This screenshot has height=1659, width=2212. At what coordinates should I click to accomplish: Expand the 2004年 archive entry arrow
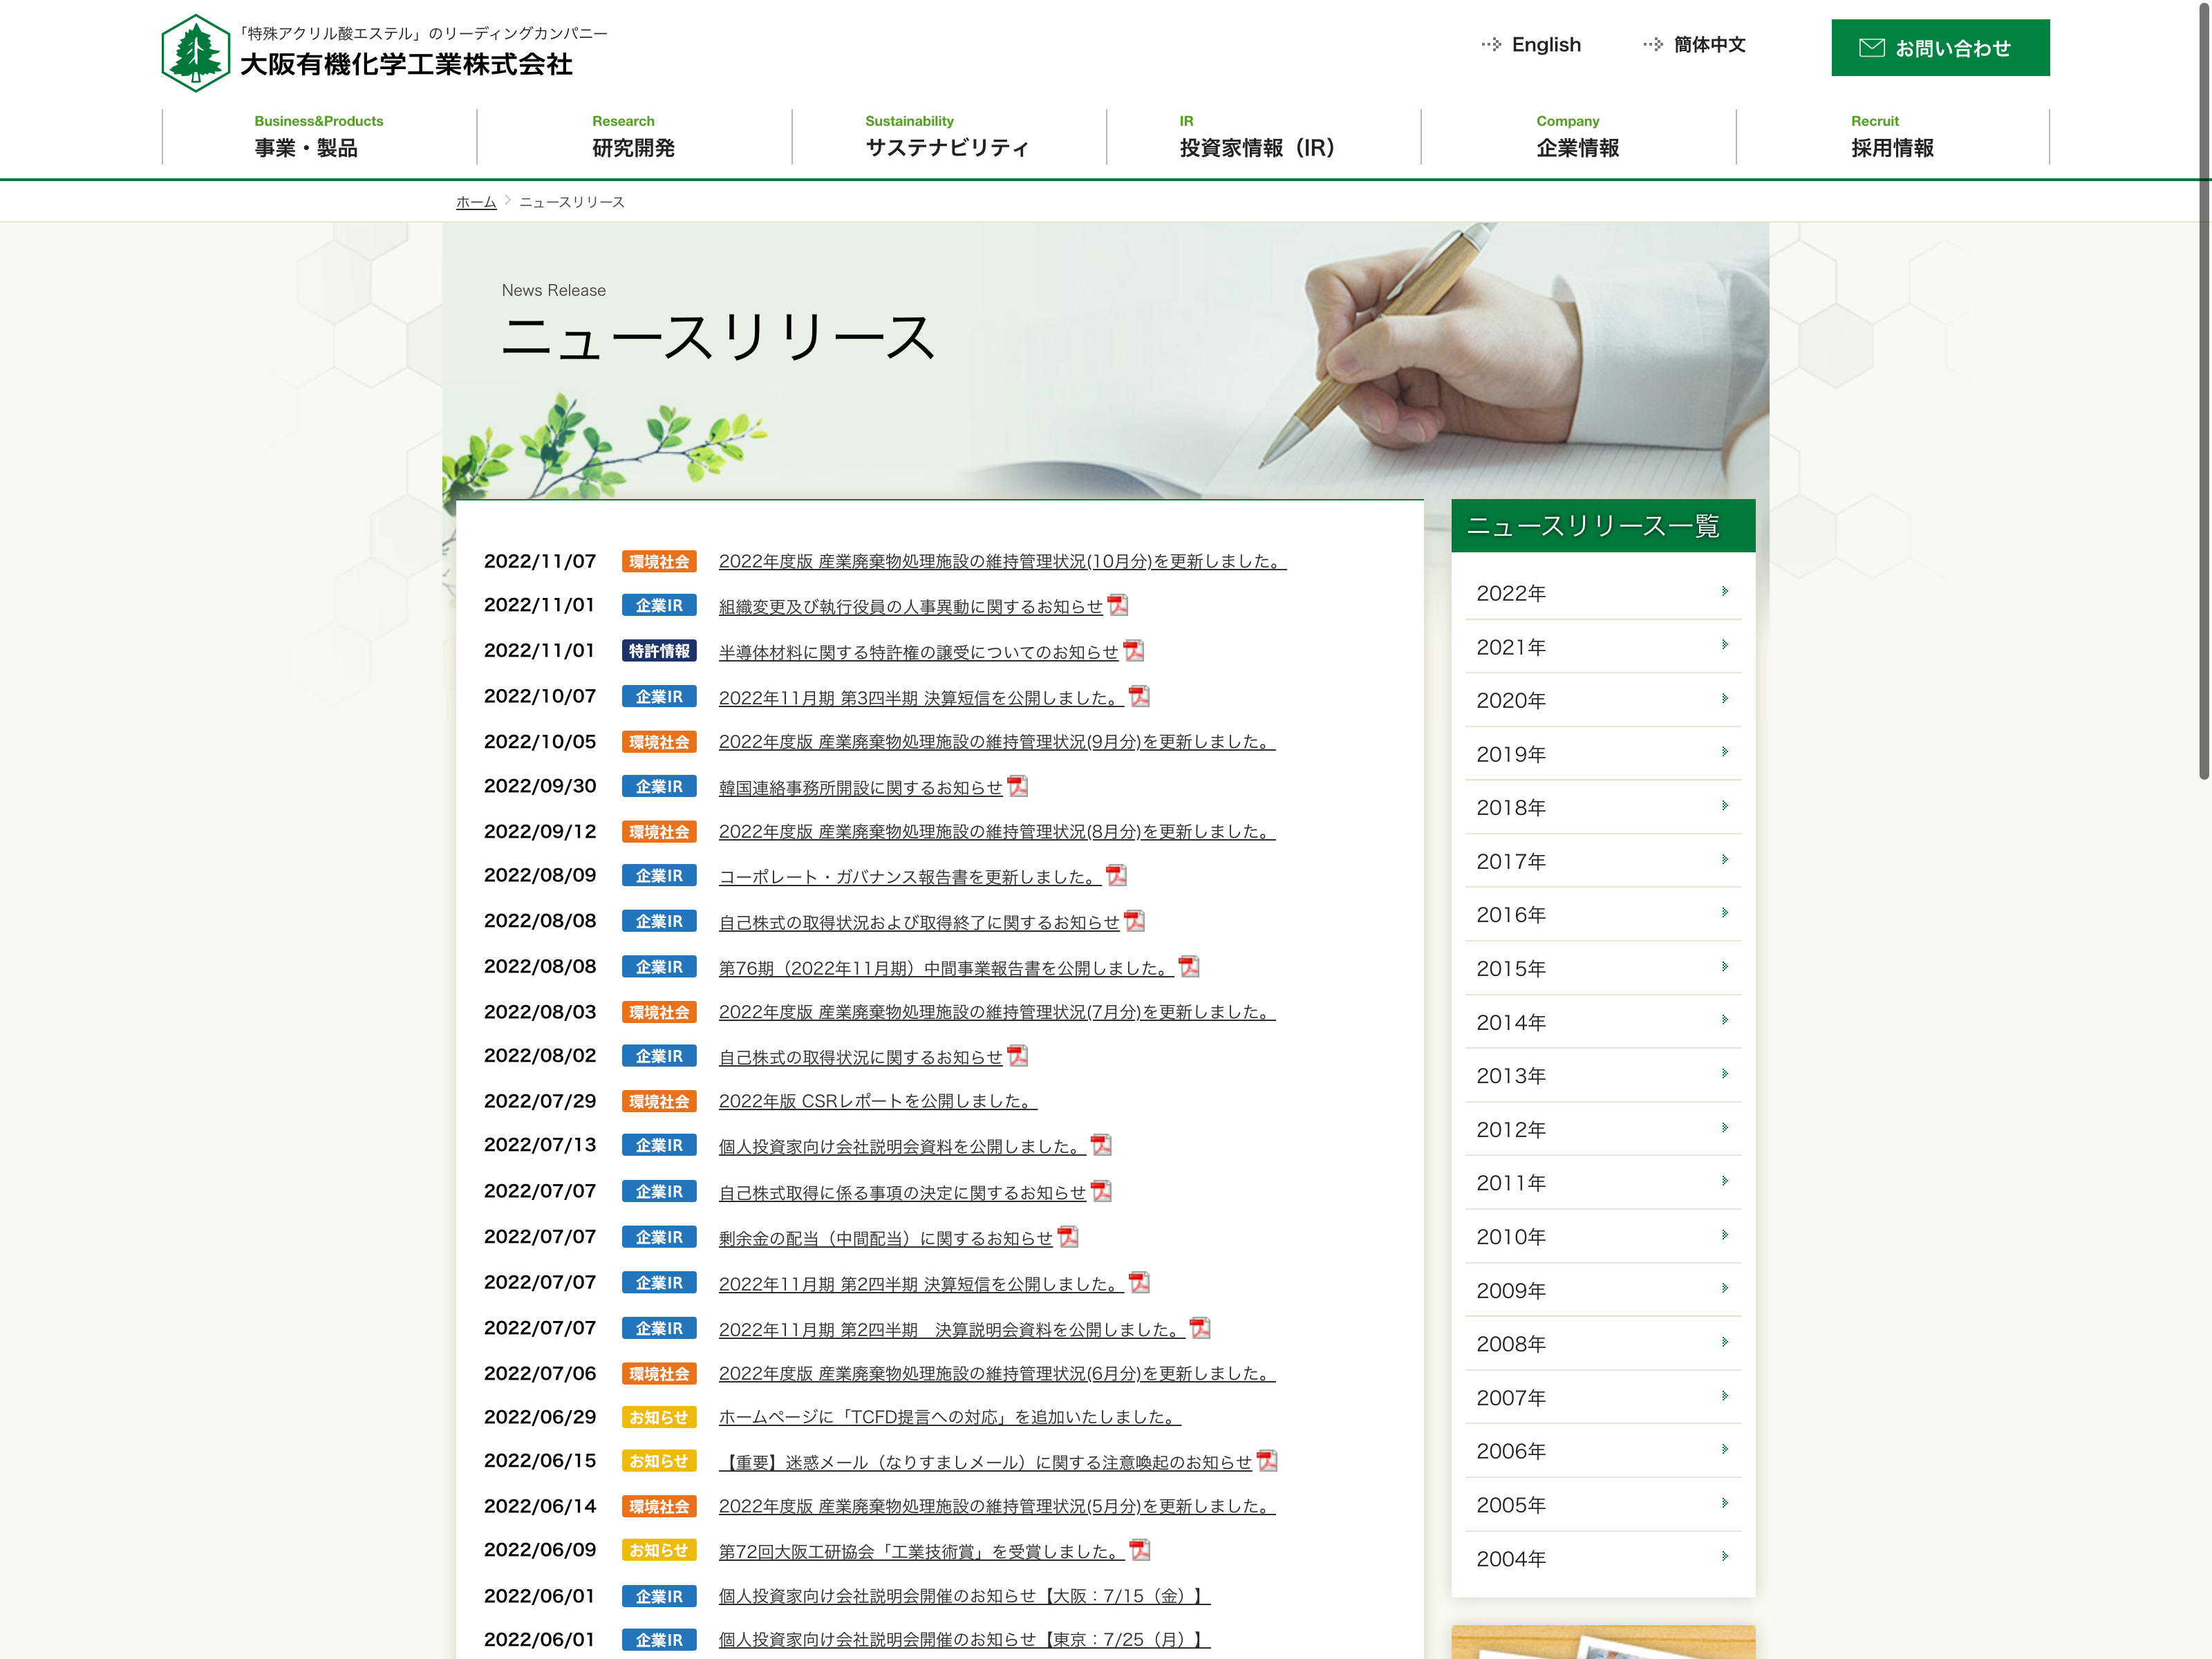pos(1724,1557)
